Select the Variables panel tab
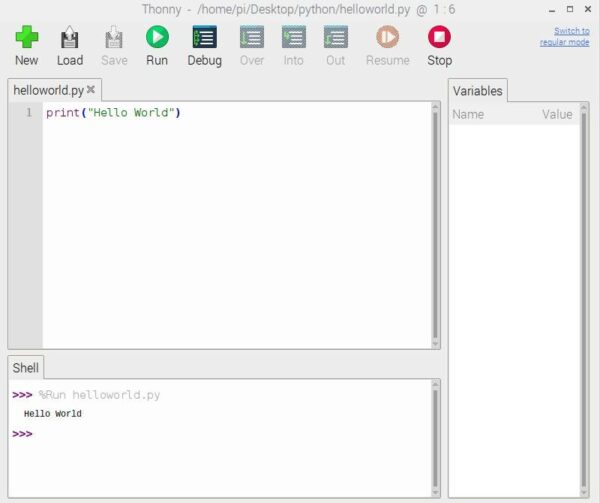Image resolution: width=600 pixels, height=503 pixels. pos(477,91)
